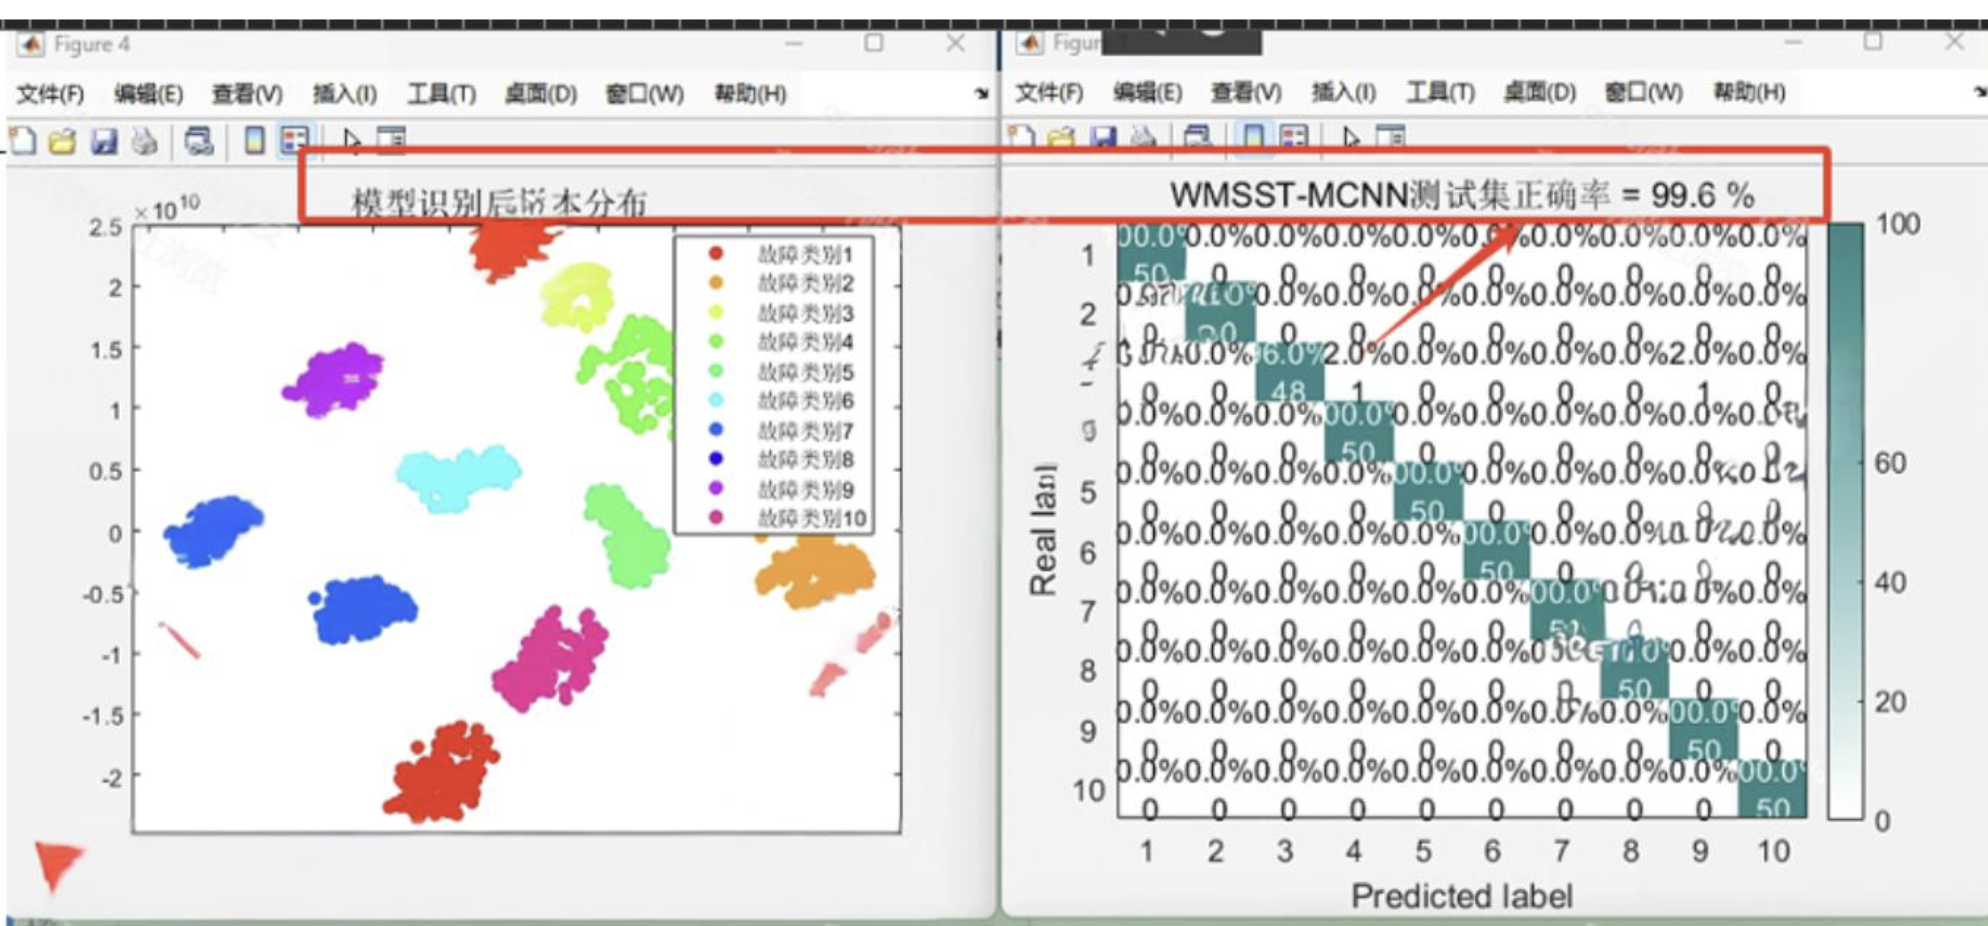Click the Open File icon in the confusion matrix window
Viewport: 1988px width, 926px height.
[1062, 140]
